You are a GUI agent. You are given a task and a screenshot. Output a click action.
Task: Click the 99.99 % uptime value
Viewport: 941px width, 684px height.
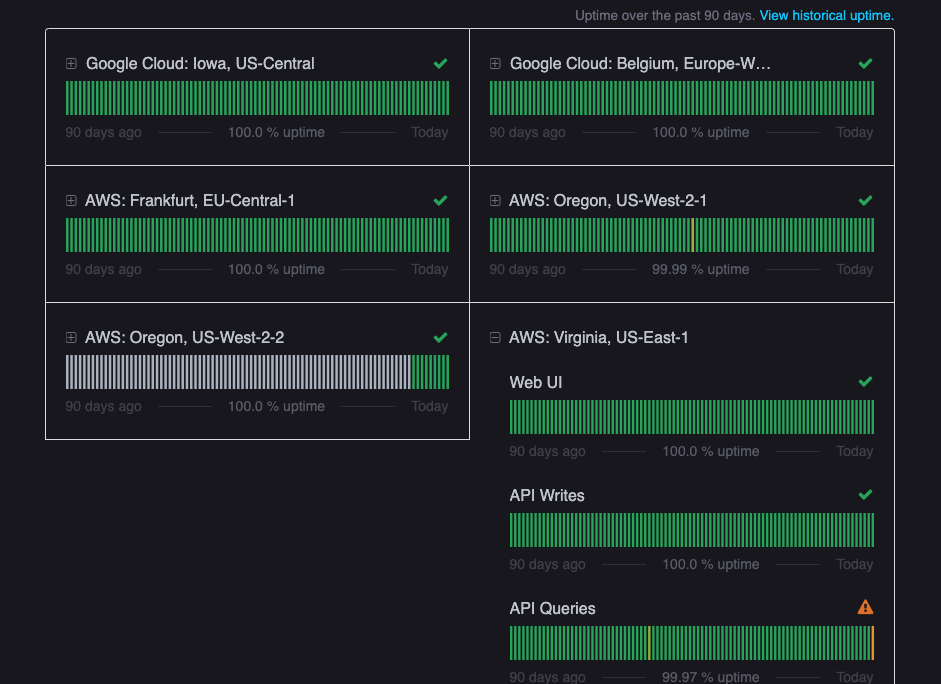pyautogui.click(x=700, y=269)
